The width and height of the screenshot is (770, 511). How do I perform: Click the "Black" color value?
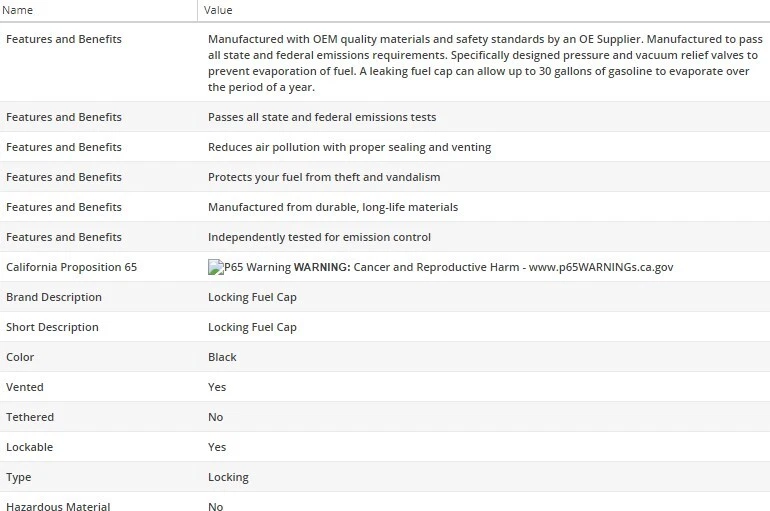coord(222,357)
